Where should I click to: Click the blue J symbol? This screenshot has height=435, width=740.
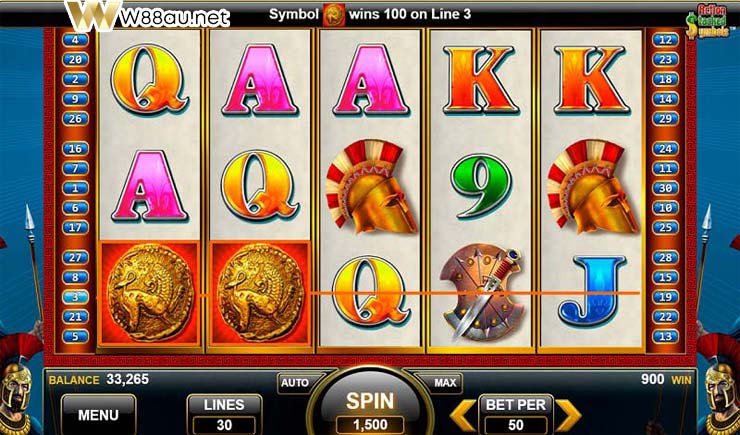593,291
